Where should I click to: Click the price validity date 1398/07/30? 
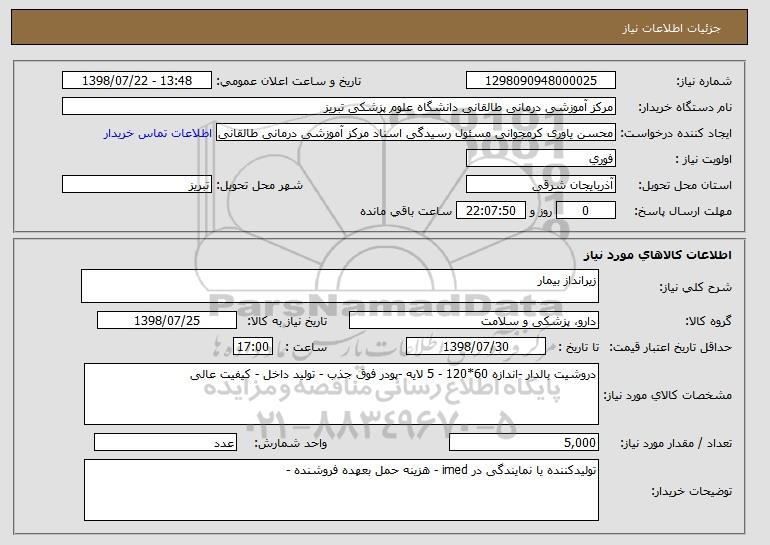[x=476, y=347]
